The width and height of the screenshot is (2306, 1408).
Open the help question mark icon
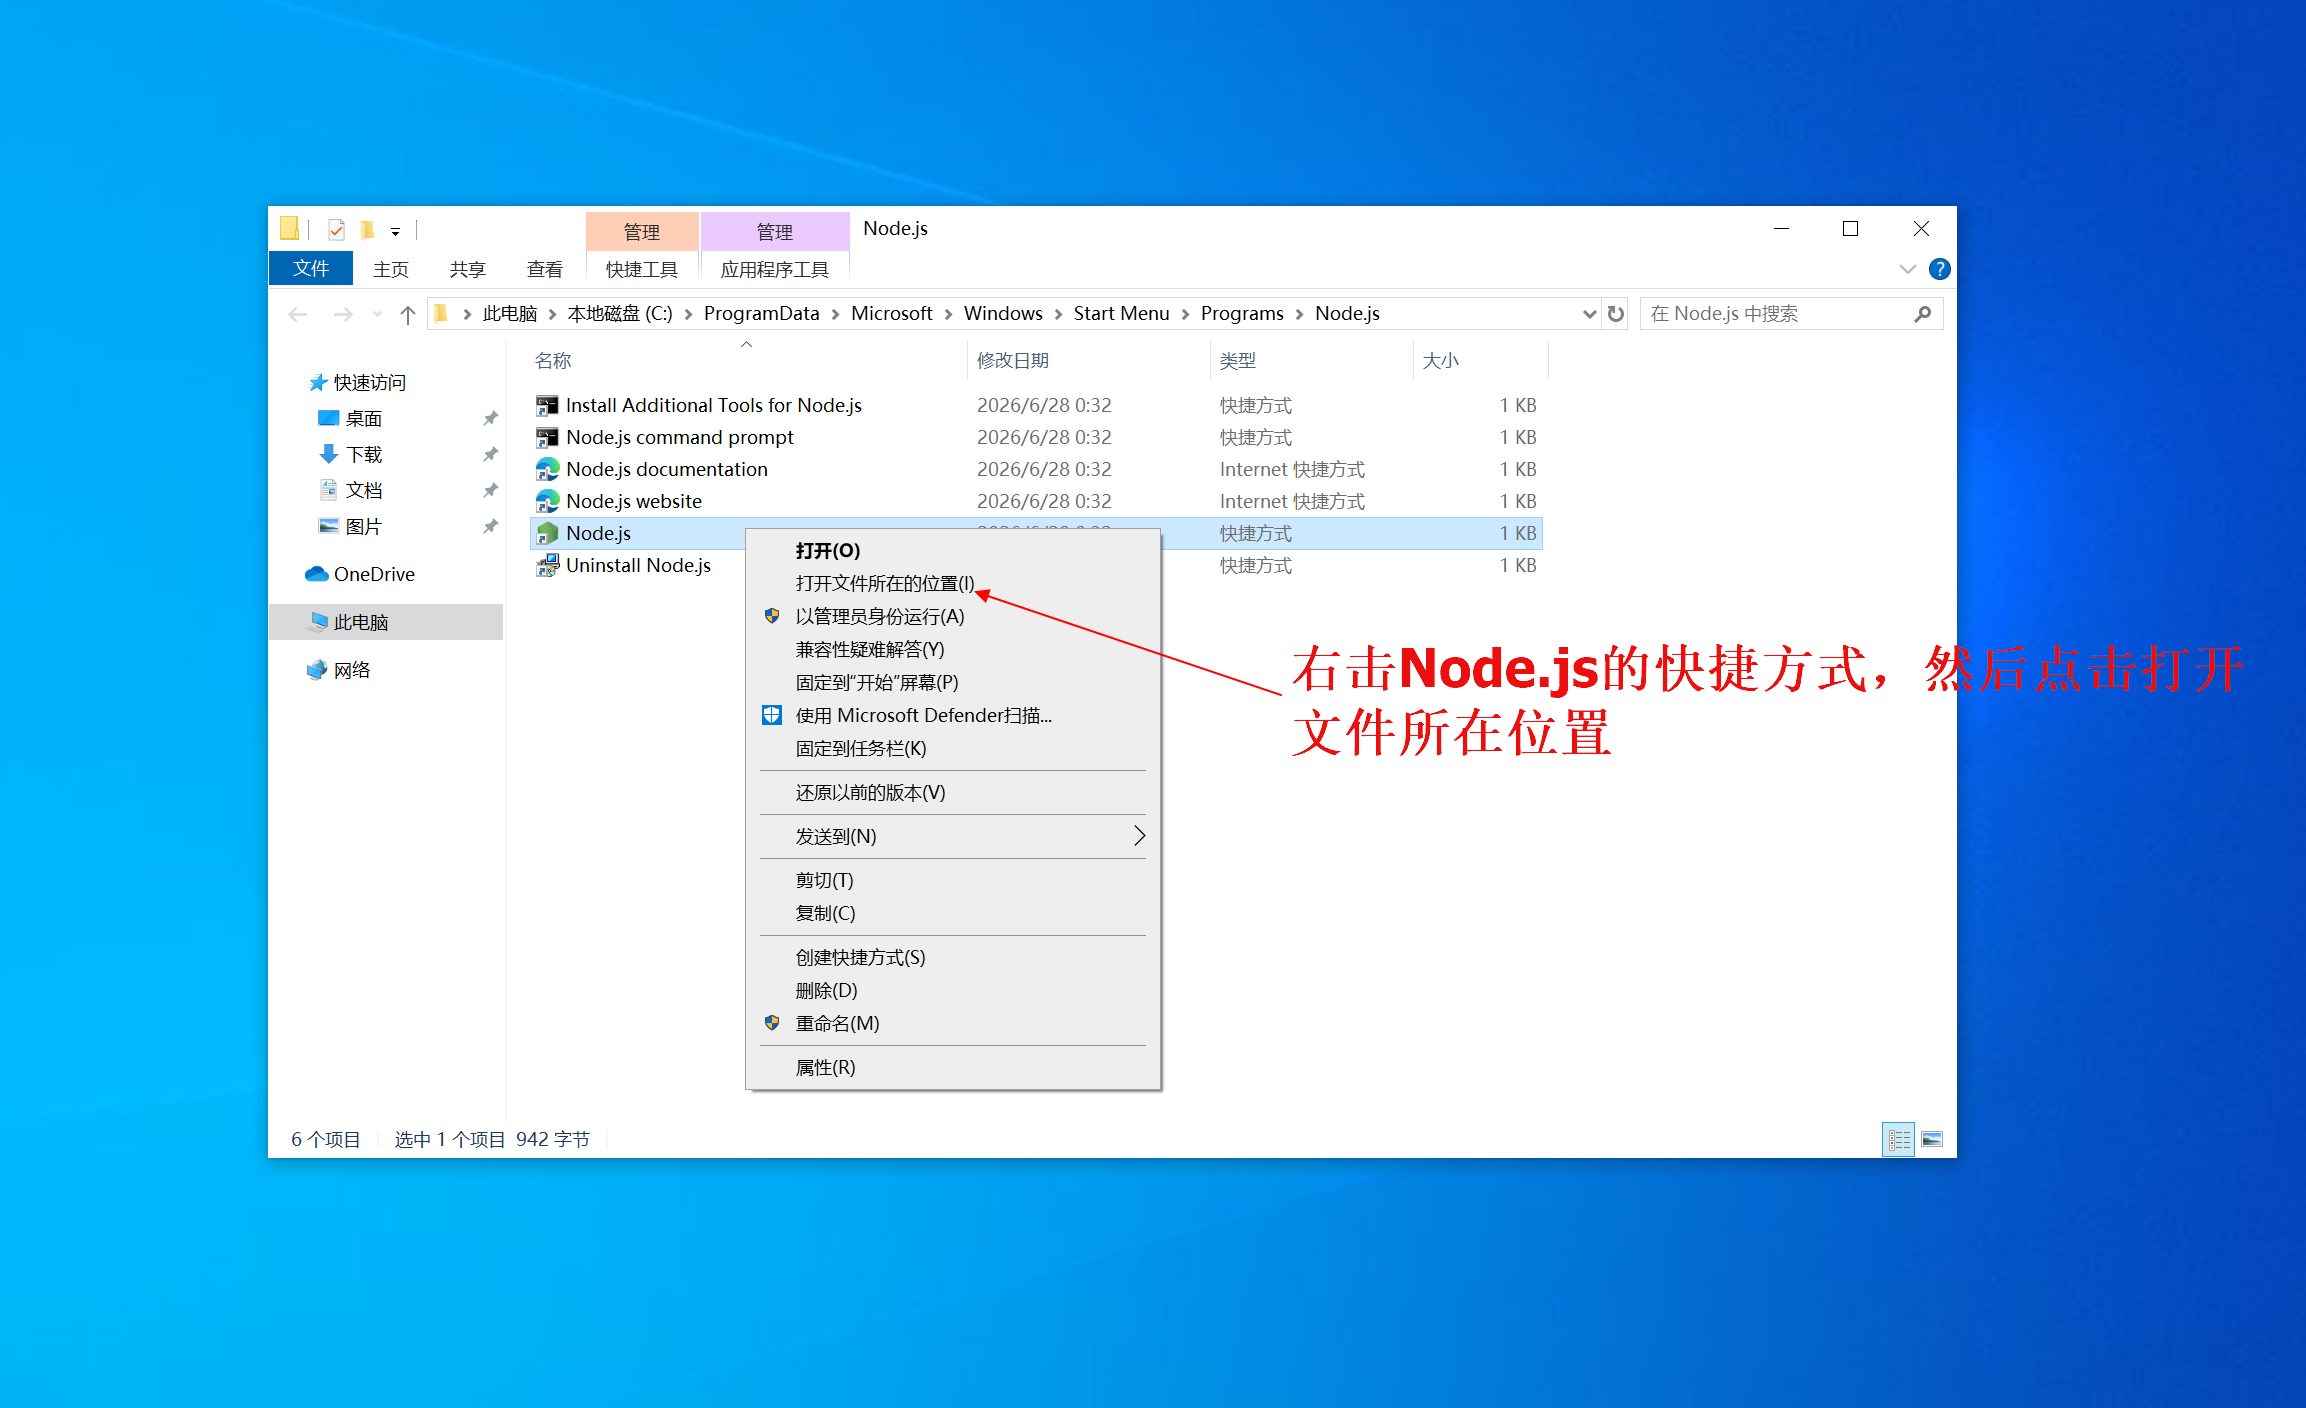pyautogui.click(x=1939, y=269)
